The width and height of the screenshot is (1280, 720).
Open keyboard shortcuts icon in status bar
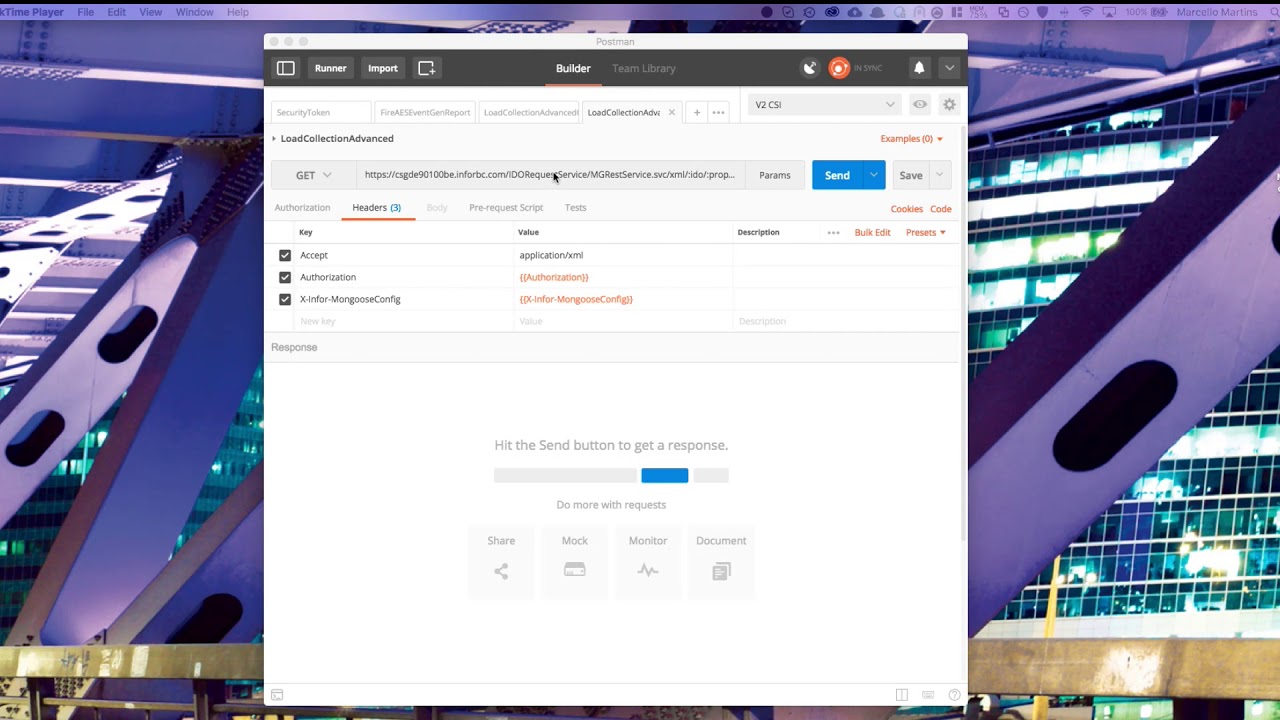click(x=928, y=695)
